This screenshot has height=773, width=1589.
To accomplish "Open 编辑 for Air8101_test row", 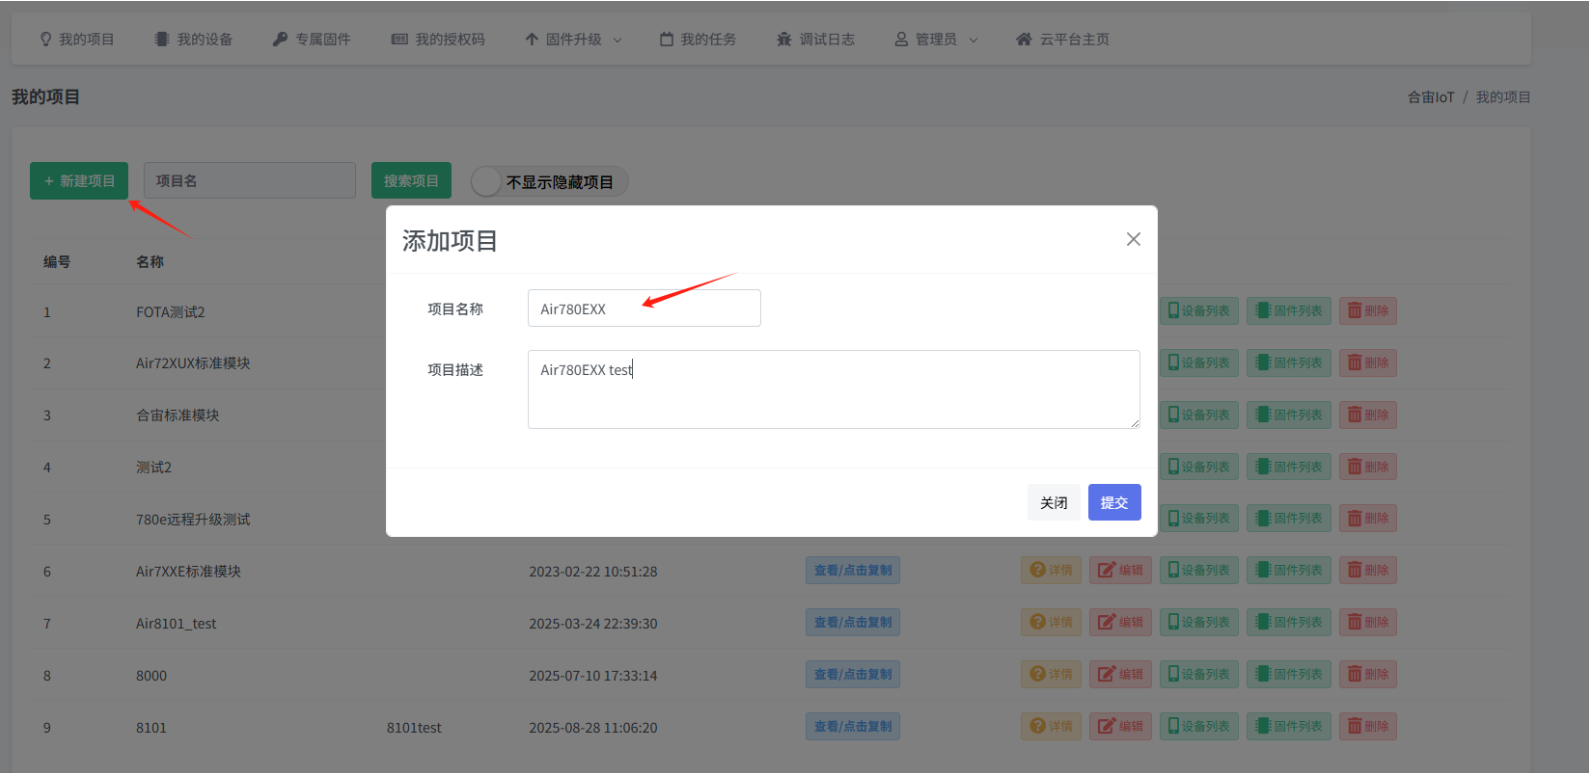I will pos(1120,622).
